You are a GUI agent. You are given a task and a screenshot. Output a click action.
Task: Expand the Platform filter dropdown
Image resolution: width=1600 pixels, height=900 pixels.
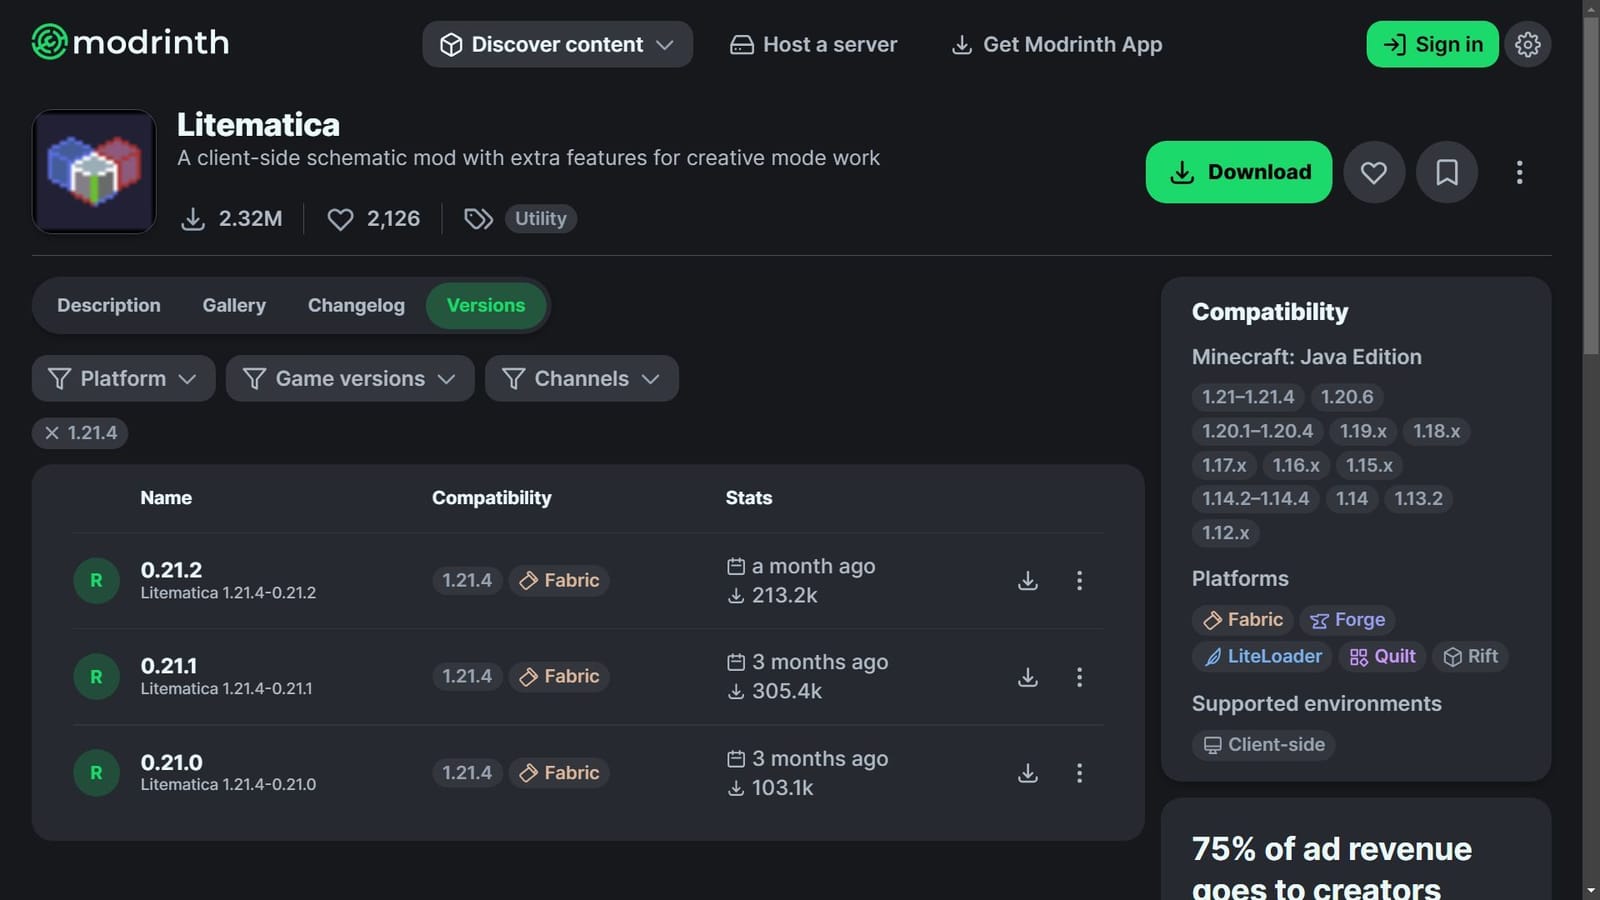[123, 379]
